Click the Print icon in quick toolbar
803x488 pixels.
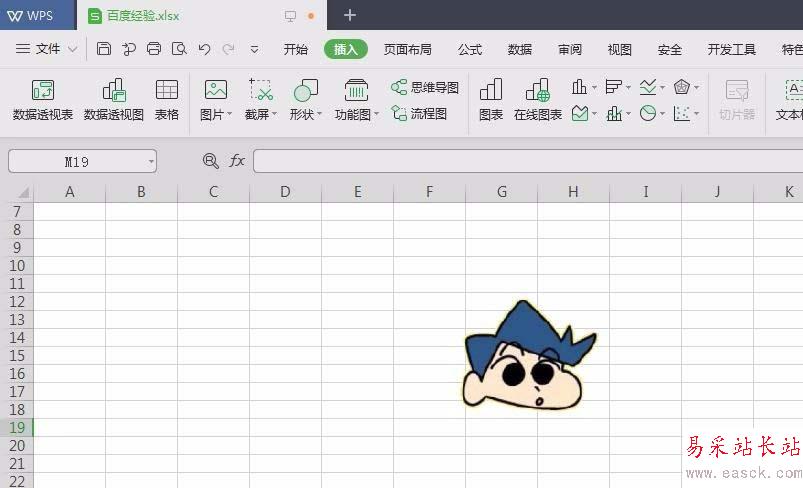point(154,49)
